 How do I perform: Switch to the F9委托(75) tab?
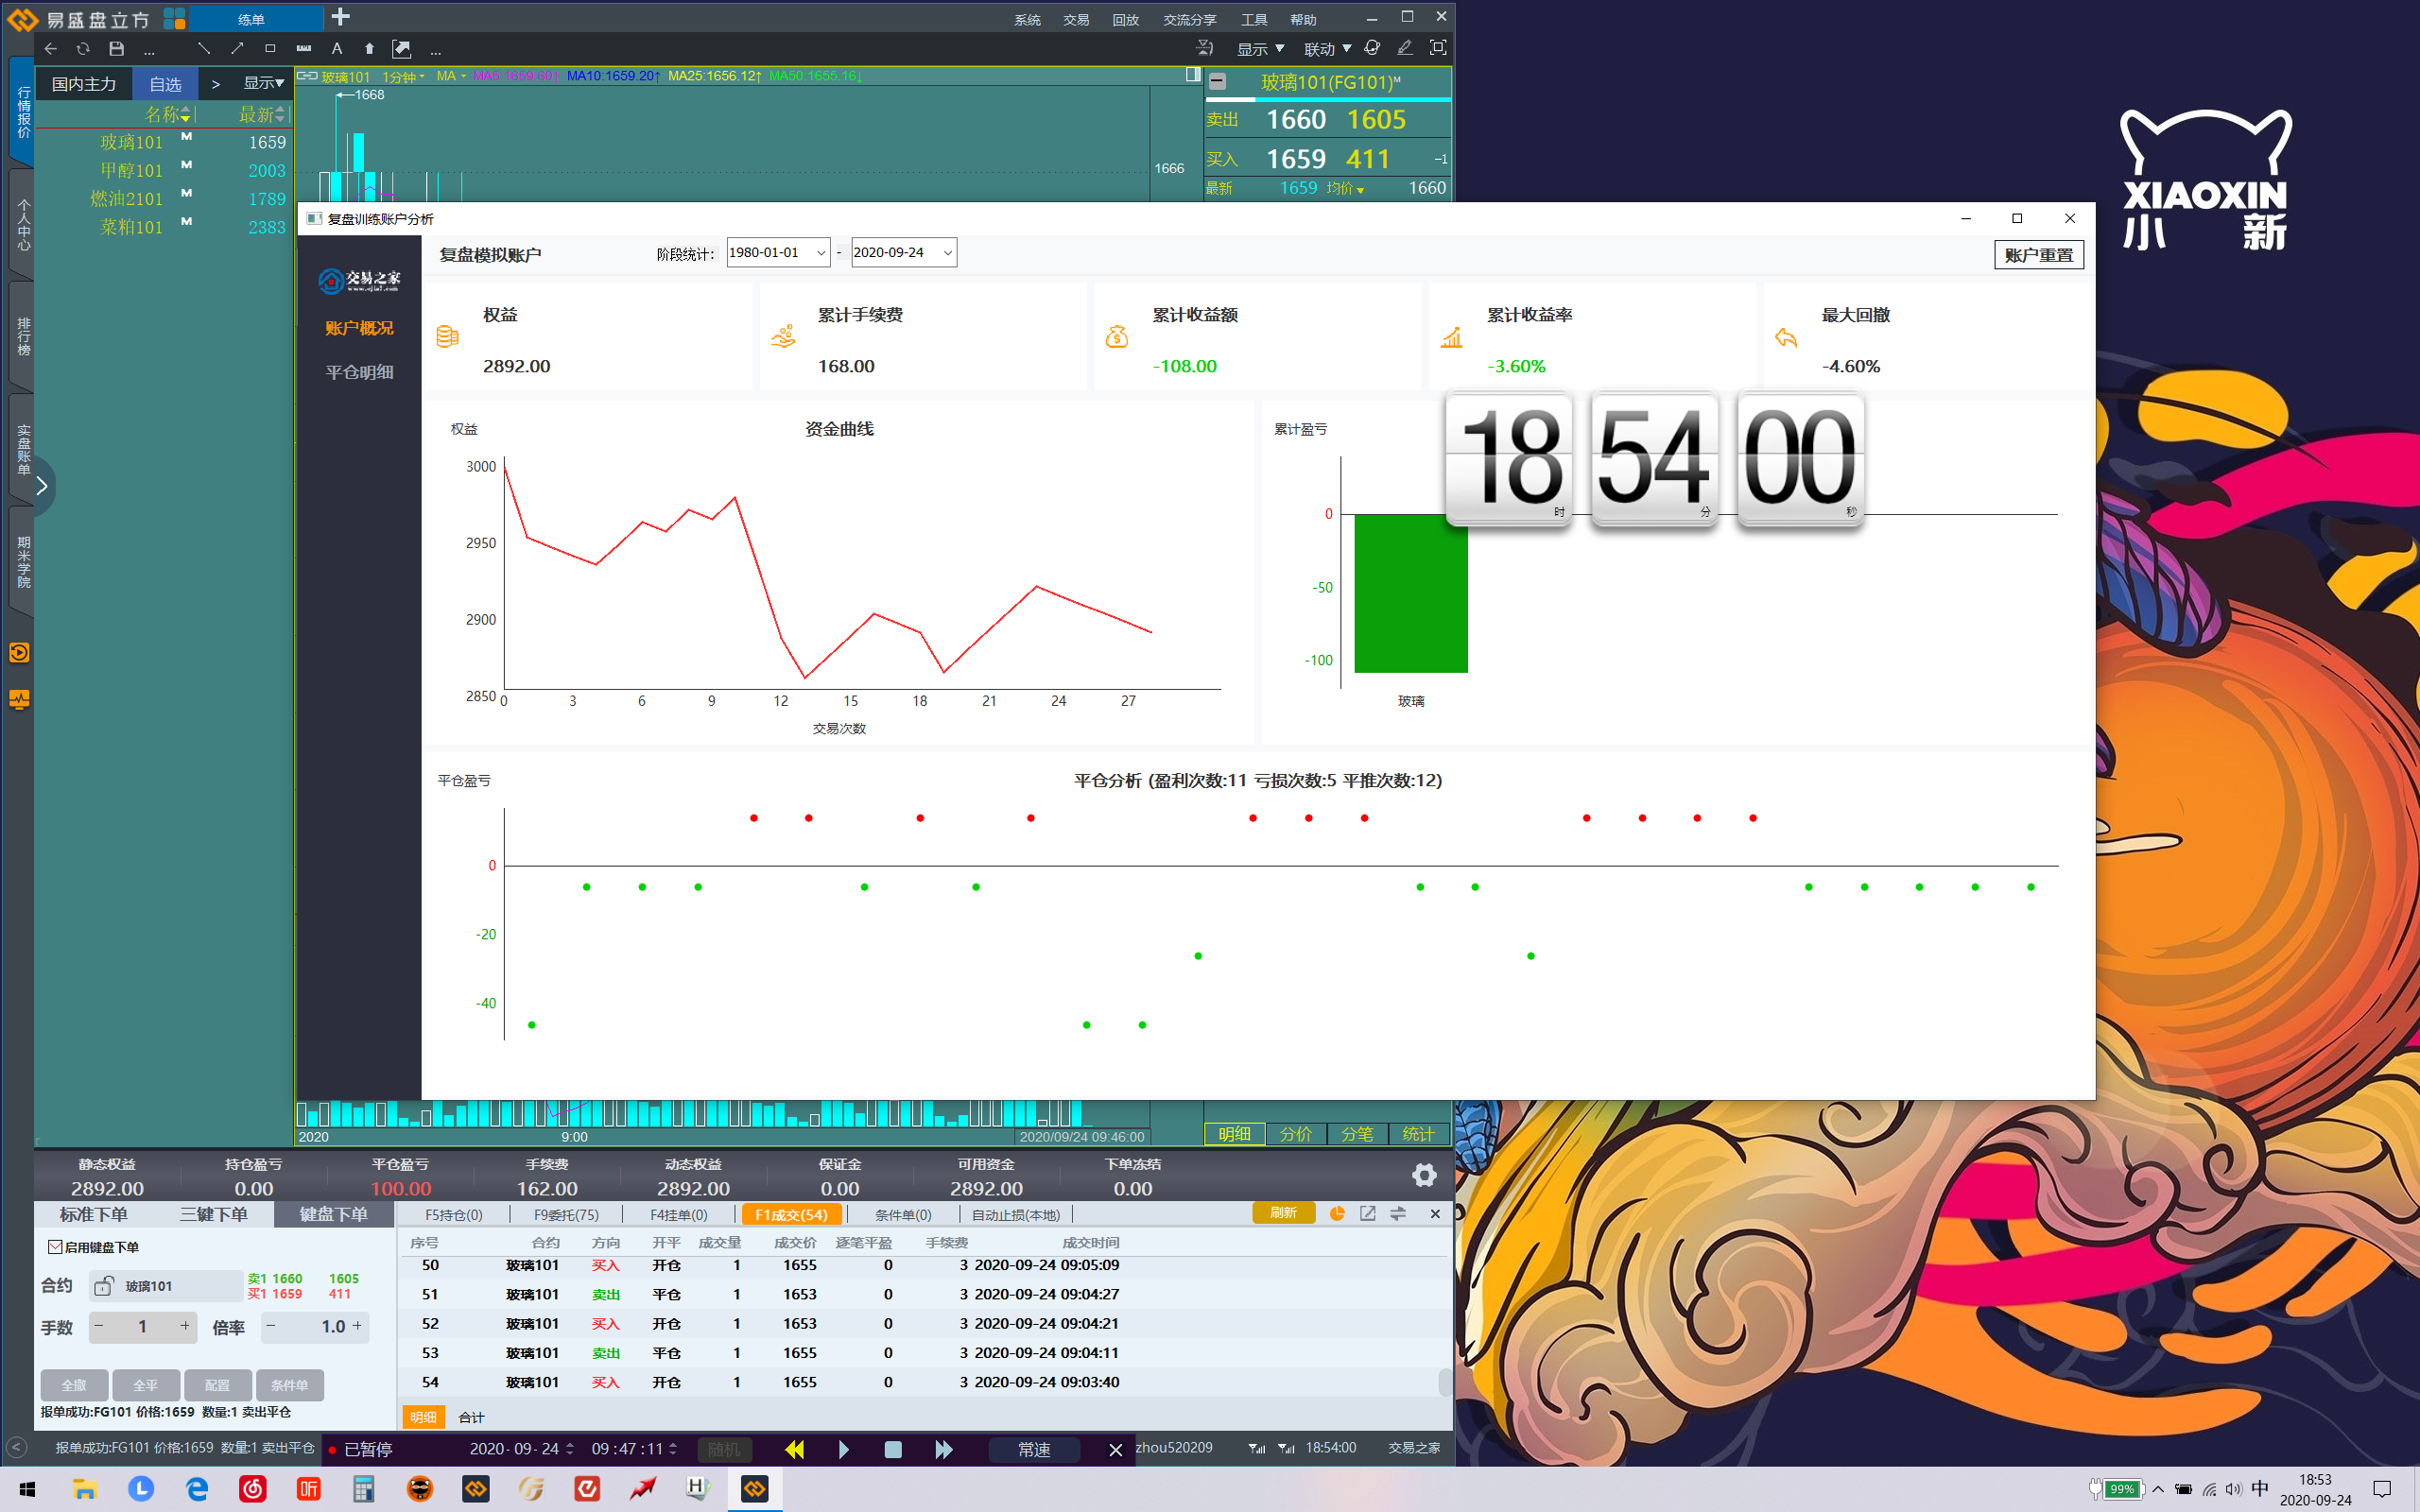click(x=566, y=1214)
